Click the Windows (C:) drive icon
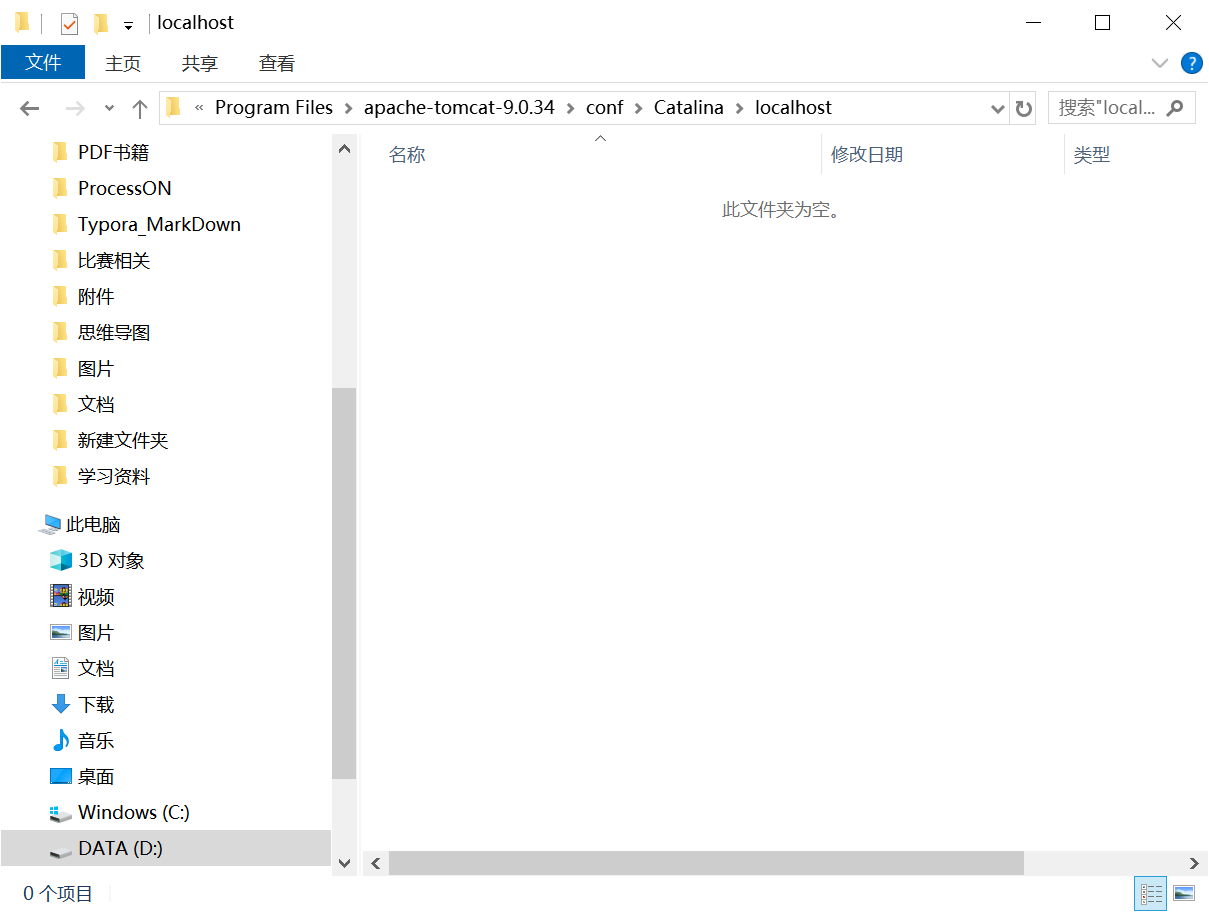 [x=61, y=813]
